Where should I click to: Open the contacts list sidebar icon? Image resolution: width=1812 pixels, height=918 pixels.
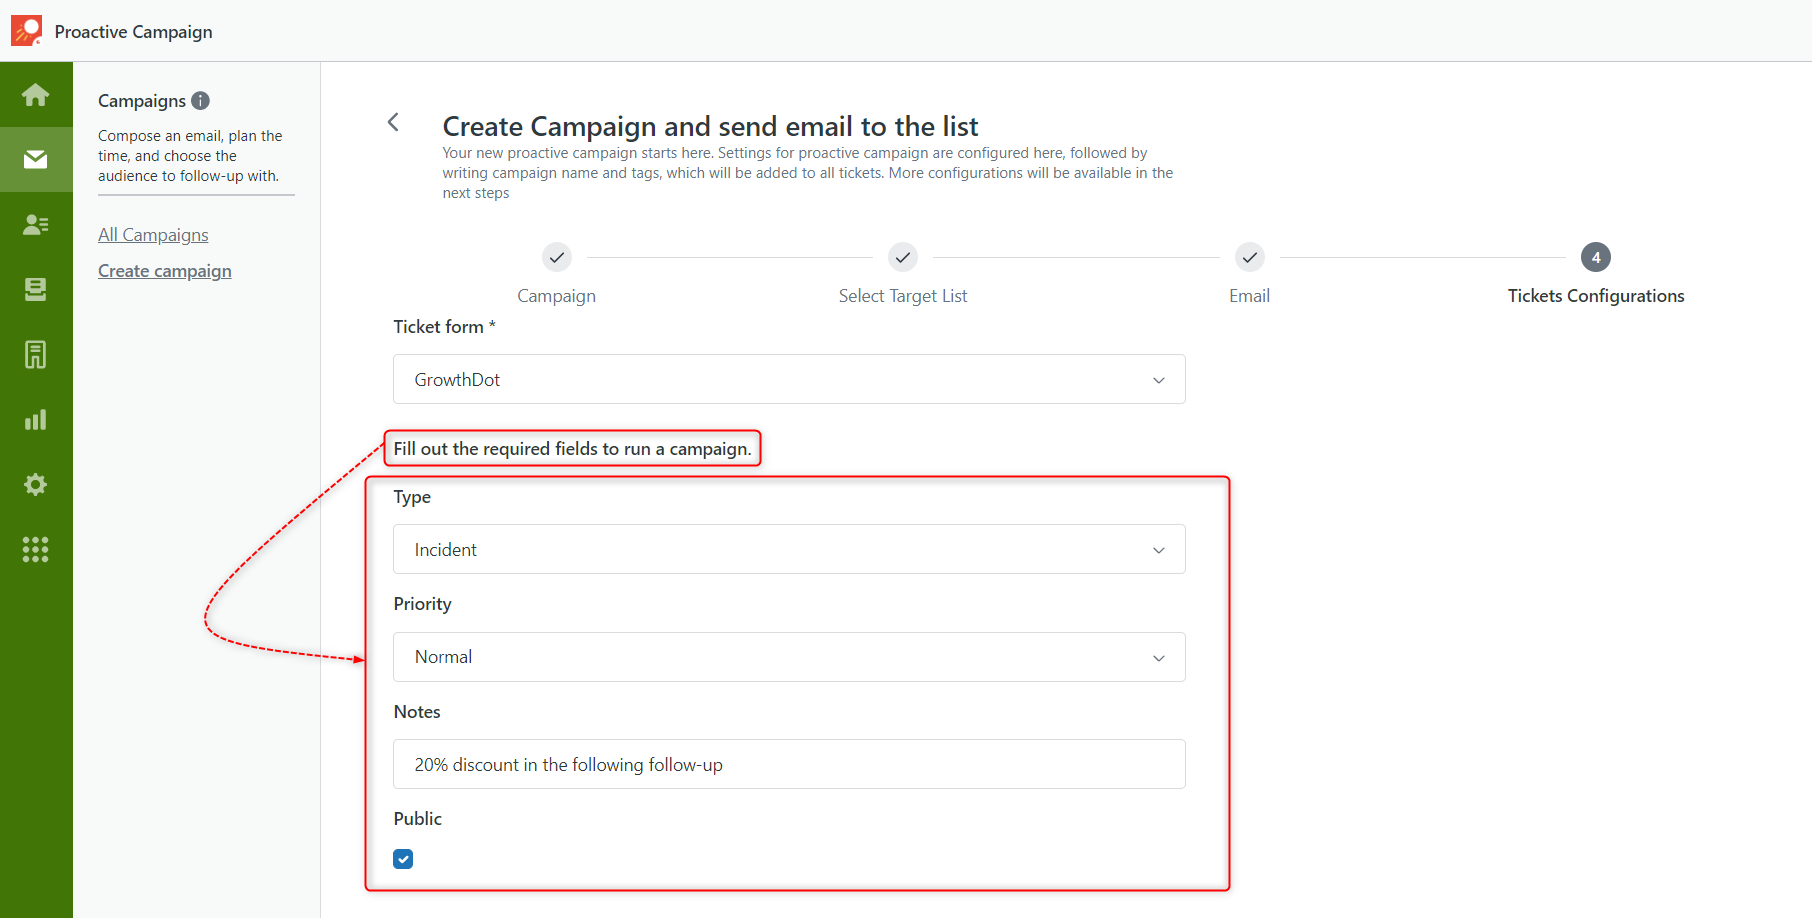pos(36,224)
